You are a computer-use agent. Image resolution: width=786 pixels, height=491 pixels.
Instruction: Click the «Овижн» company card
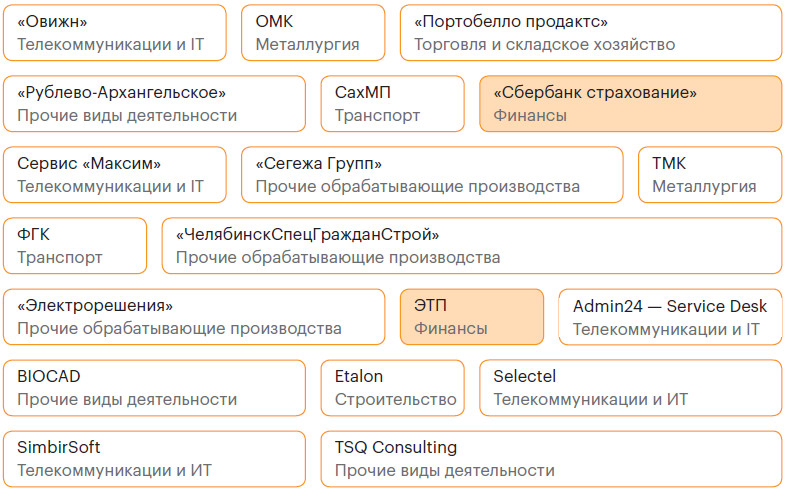(118, 33)
